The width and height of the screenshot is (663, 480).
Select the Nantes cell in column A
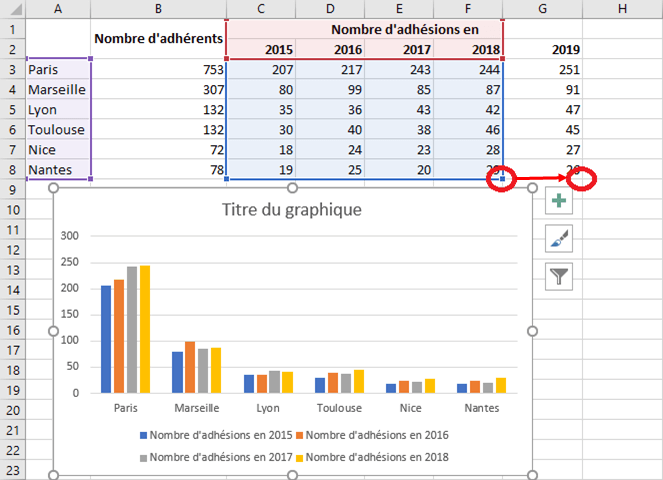[58, 170]
